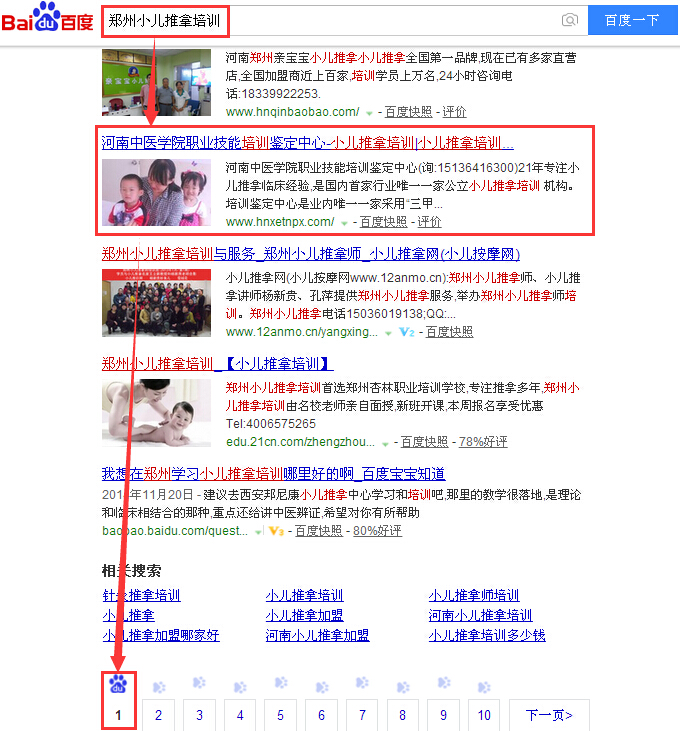Click paw icon above page 10

484,687
